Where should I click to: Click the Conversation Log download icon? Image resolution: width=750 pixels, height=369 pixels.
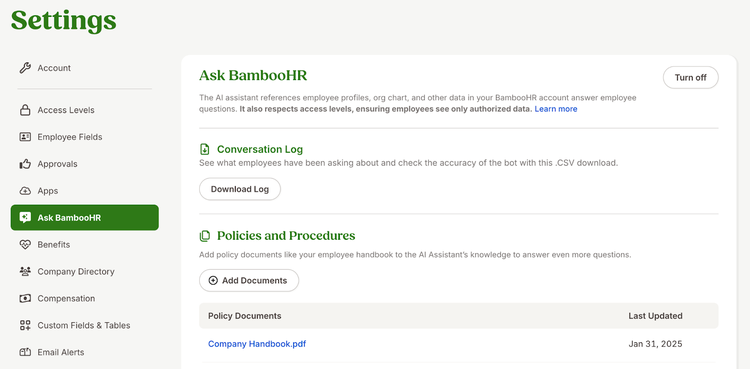click(x=205, y=149)
